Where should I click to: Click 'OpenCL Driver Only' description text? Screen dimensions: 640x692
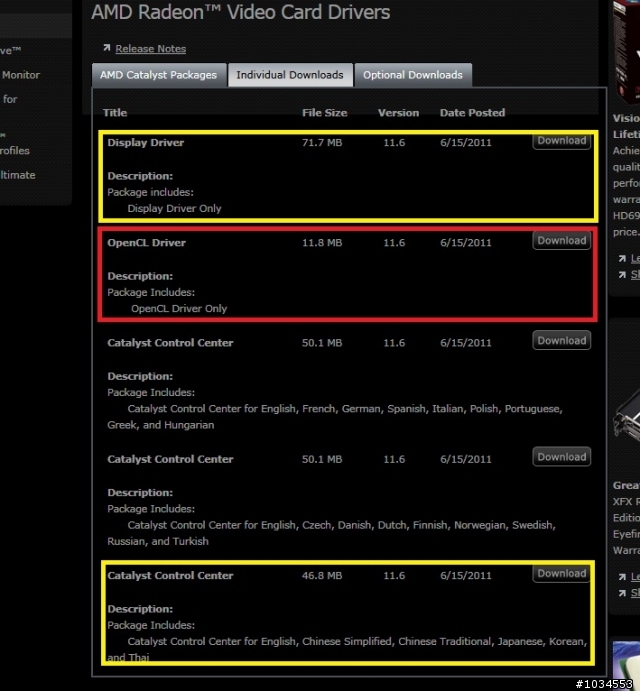(x=179, y=308)
